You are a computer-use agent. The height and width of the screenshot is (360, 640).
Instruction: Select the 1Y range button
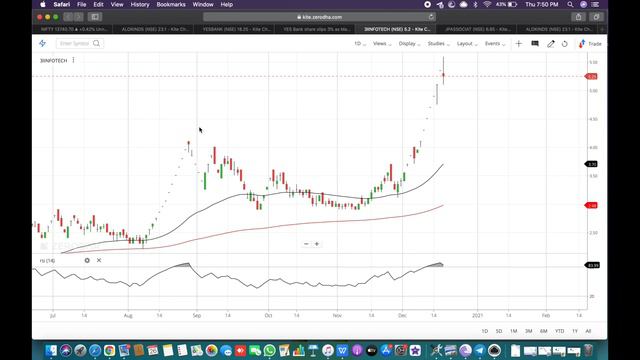coord(575,331)
